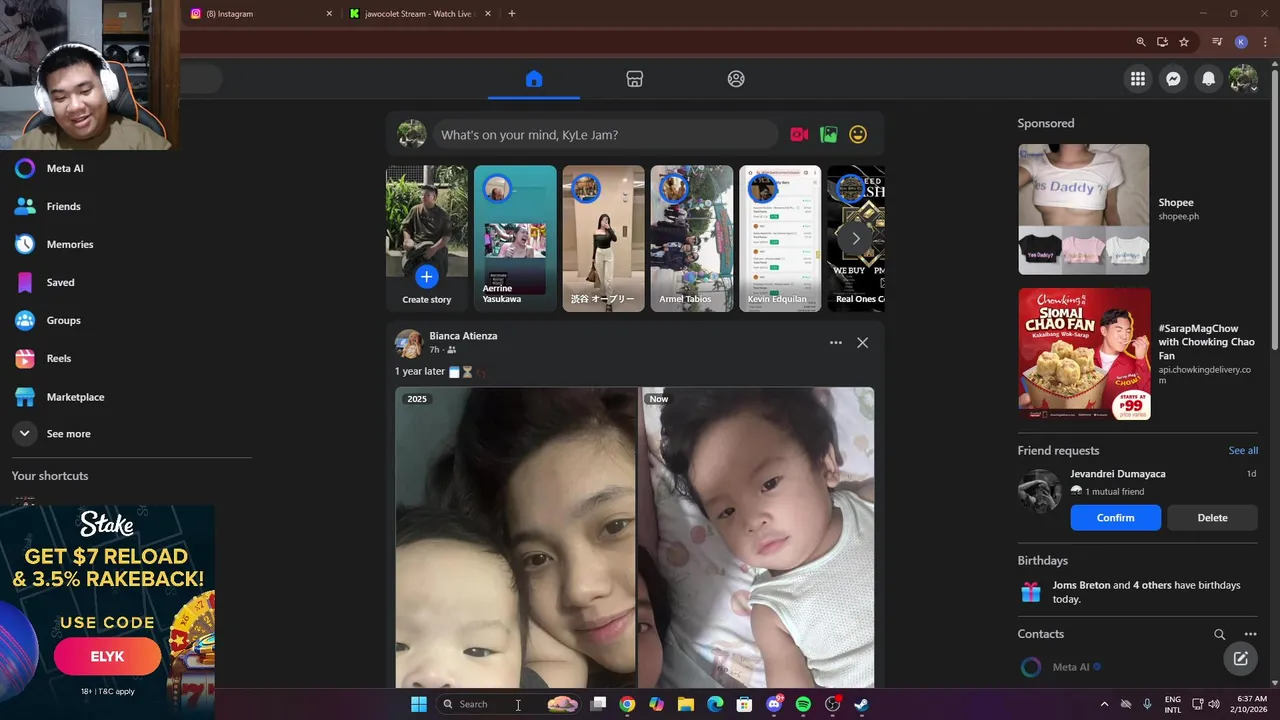Confirm Jevandrei Dumayaca's friend request

coord(1115,518)
